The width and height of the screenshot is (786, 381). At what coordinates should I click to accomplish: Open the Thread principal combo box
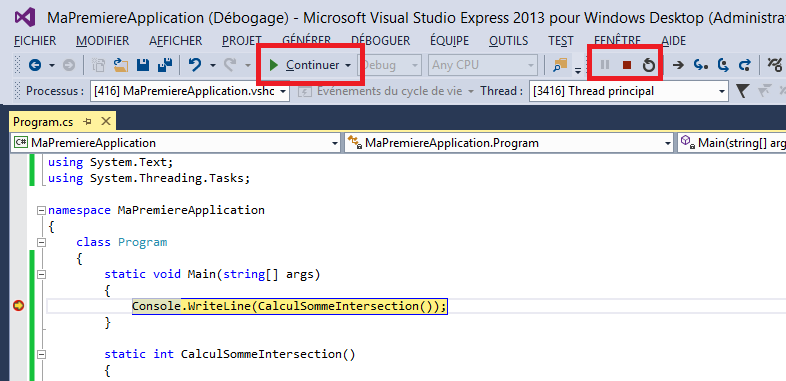[629, 91]
